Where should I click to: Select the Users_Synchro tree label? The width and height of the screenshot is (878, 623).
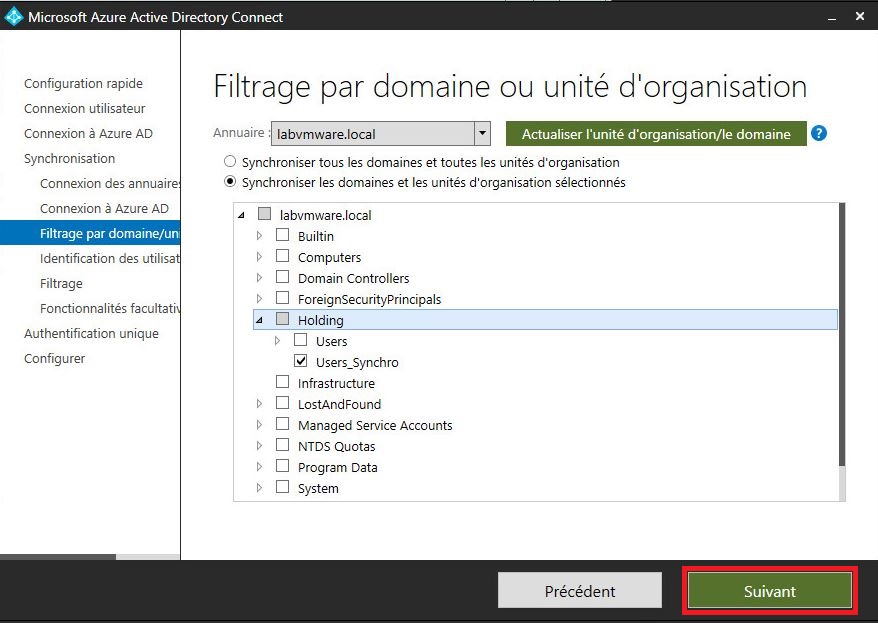pos(357,362)
